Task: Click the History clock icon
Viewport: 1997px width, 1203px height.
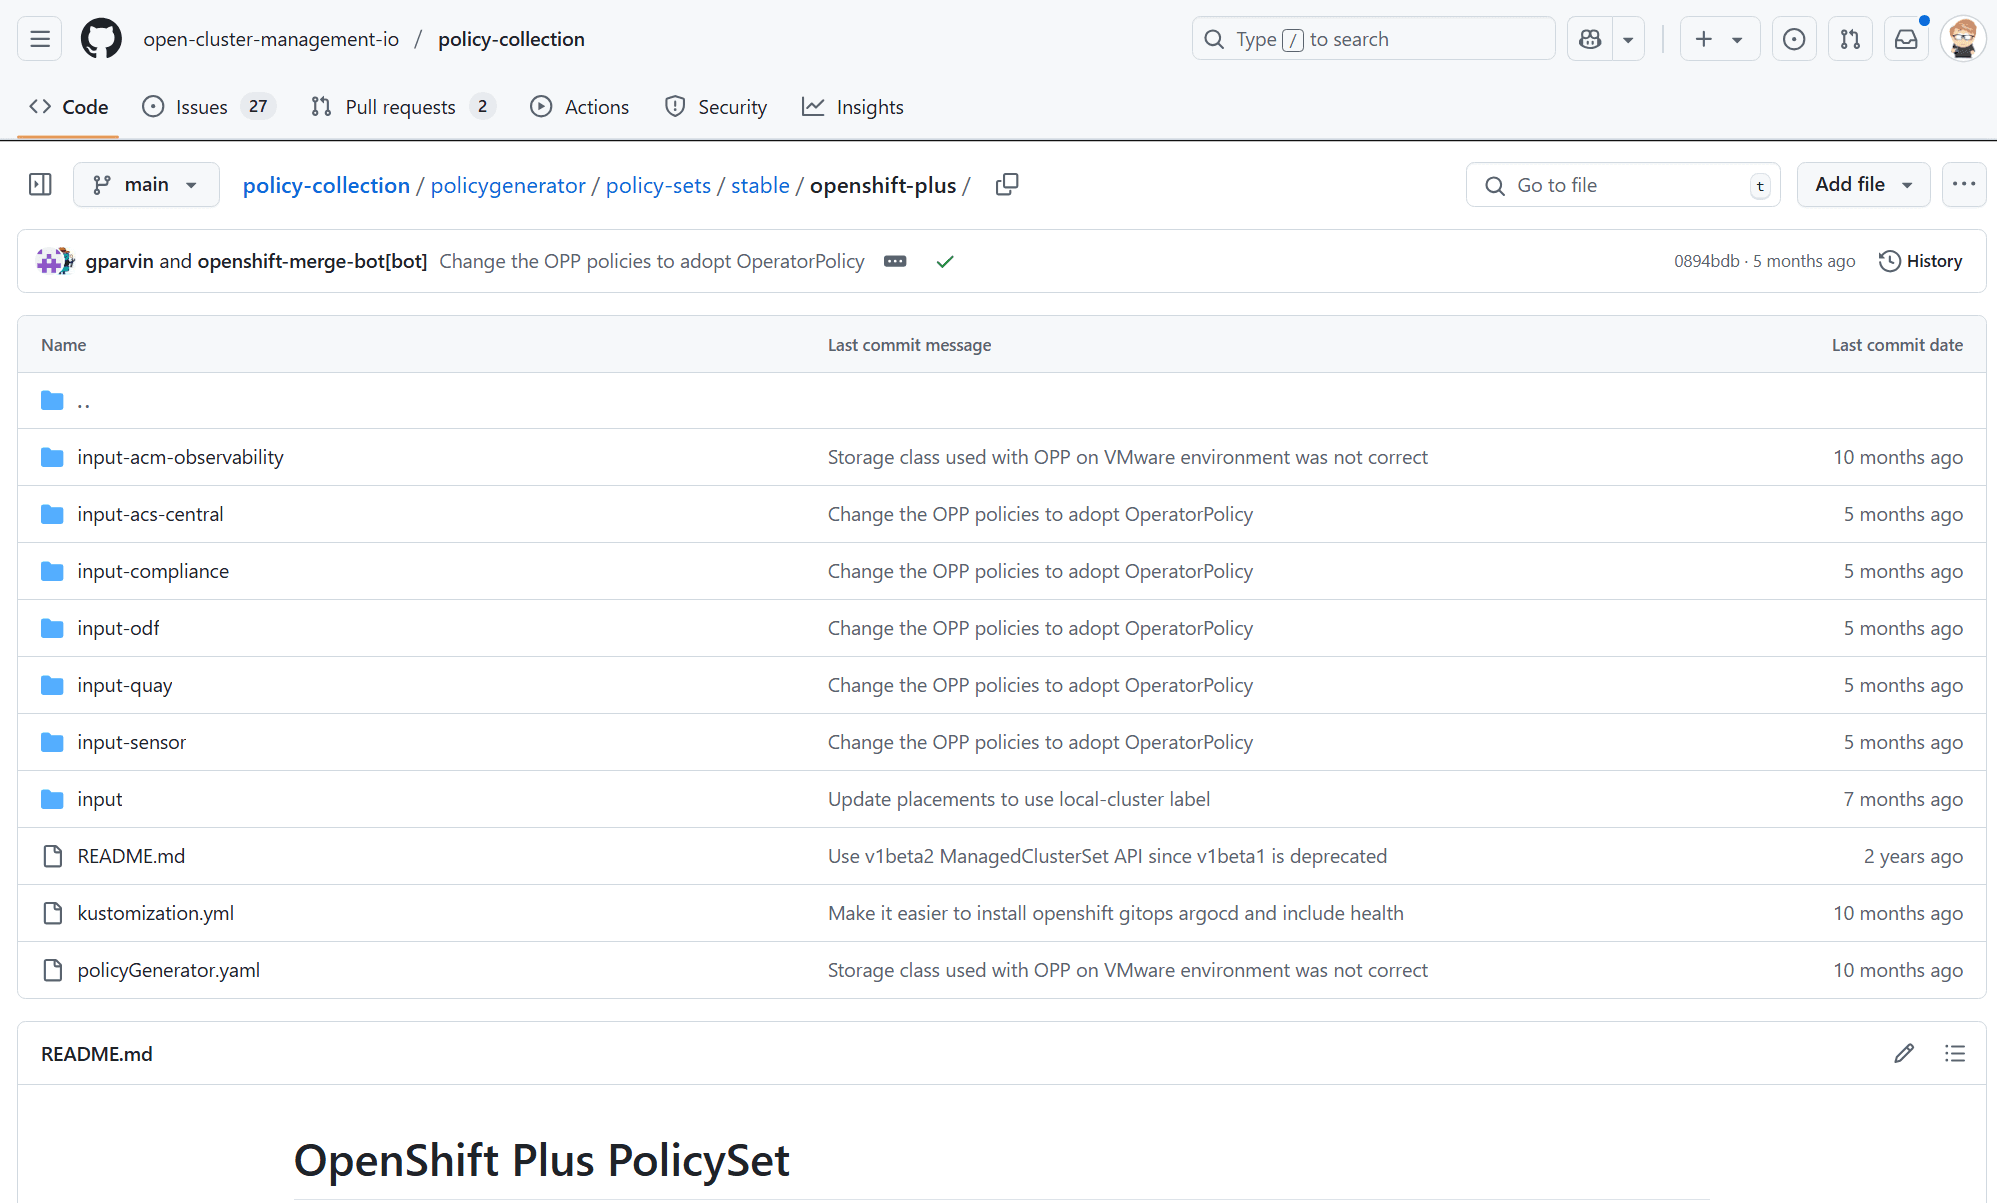Action: click(1889, 261)
